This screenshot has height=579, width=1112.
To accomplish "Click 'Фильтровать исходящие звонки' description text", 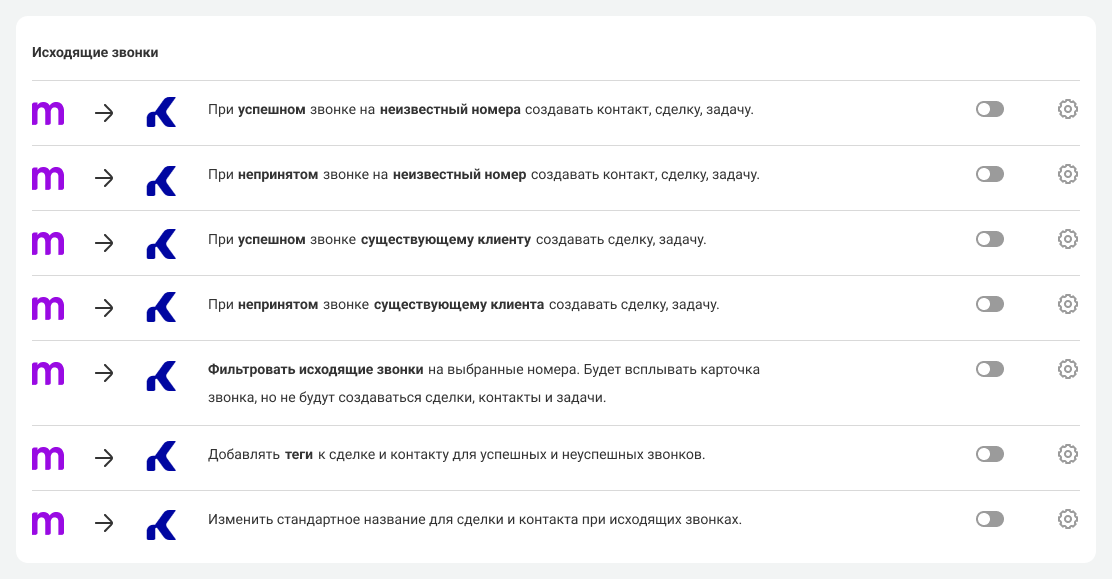I will [316, 370].
